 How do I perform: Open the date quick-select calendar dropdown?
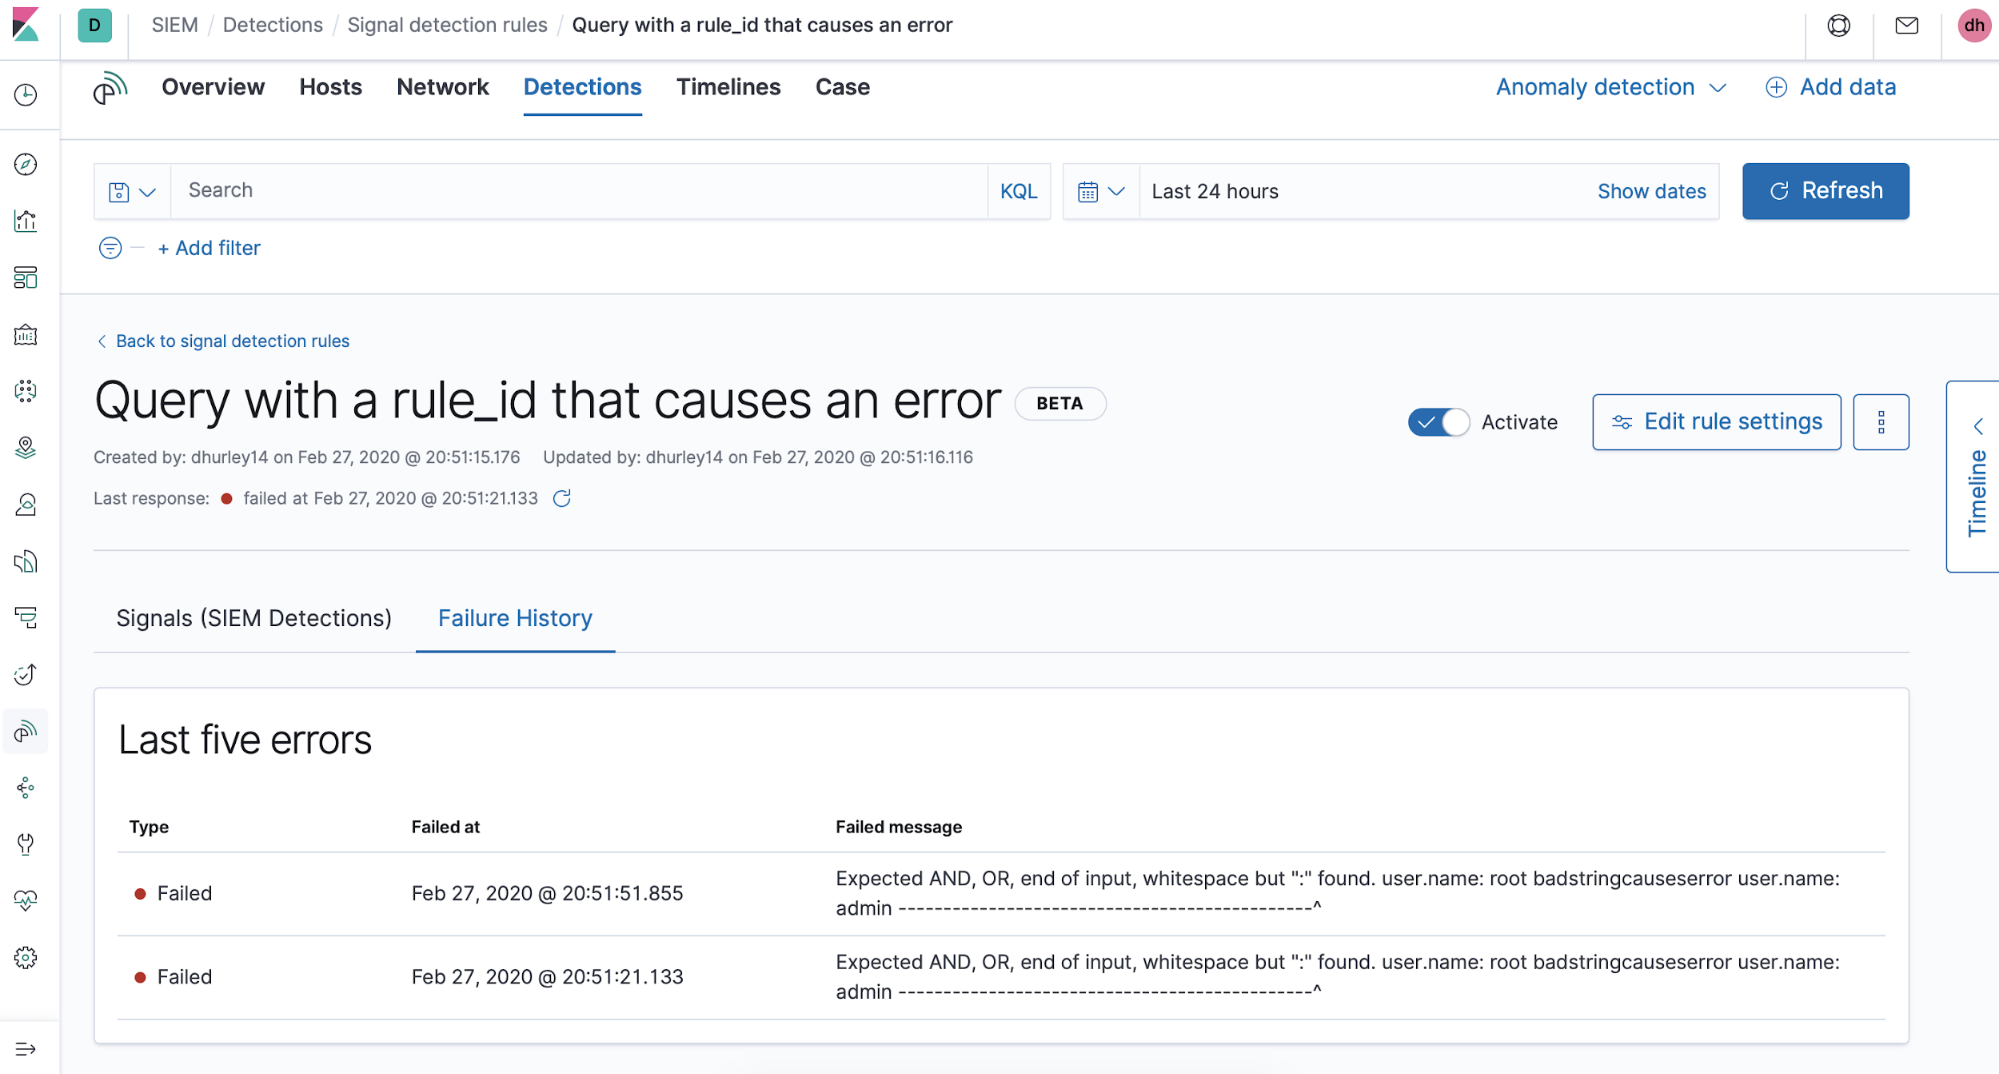pos(1101,191)
